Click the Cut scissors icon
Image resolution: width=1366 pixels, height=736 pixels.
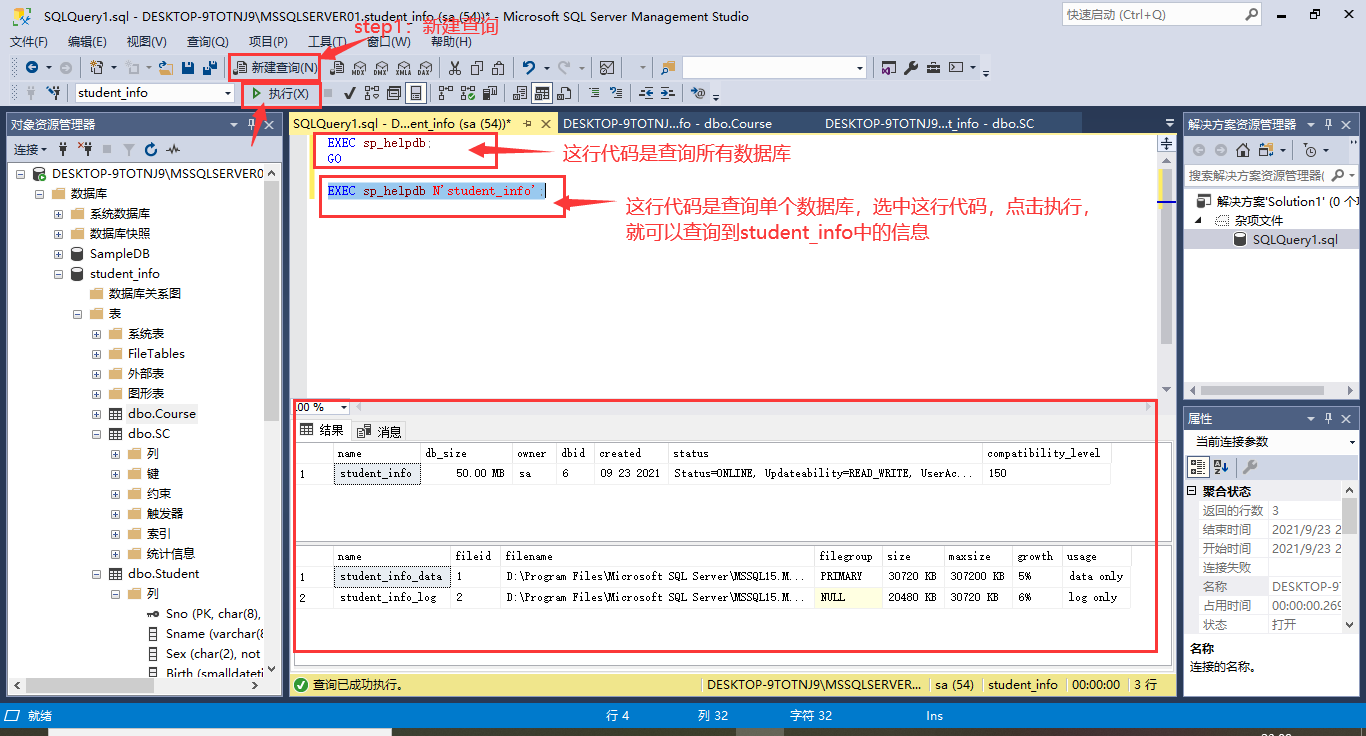(455, 68)
